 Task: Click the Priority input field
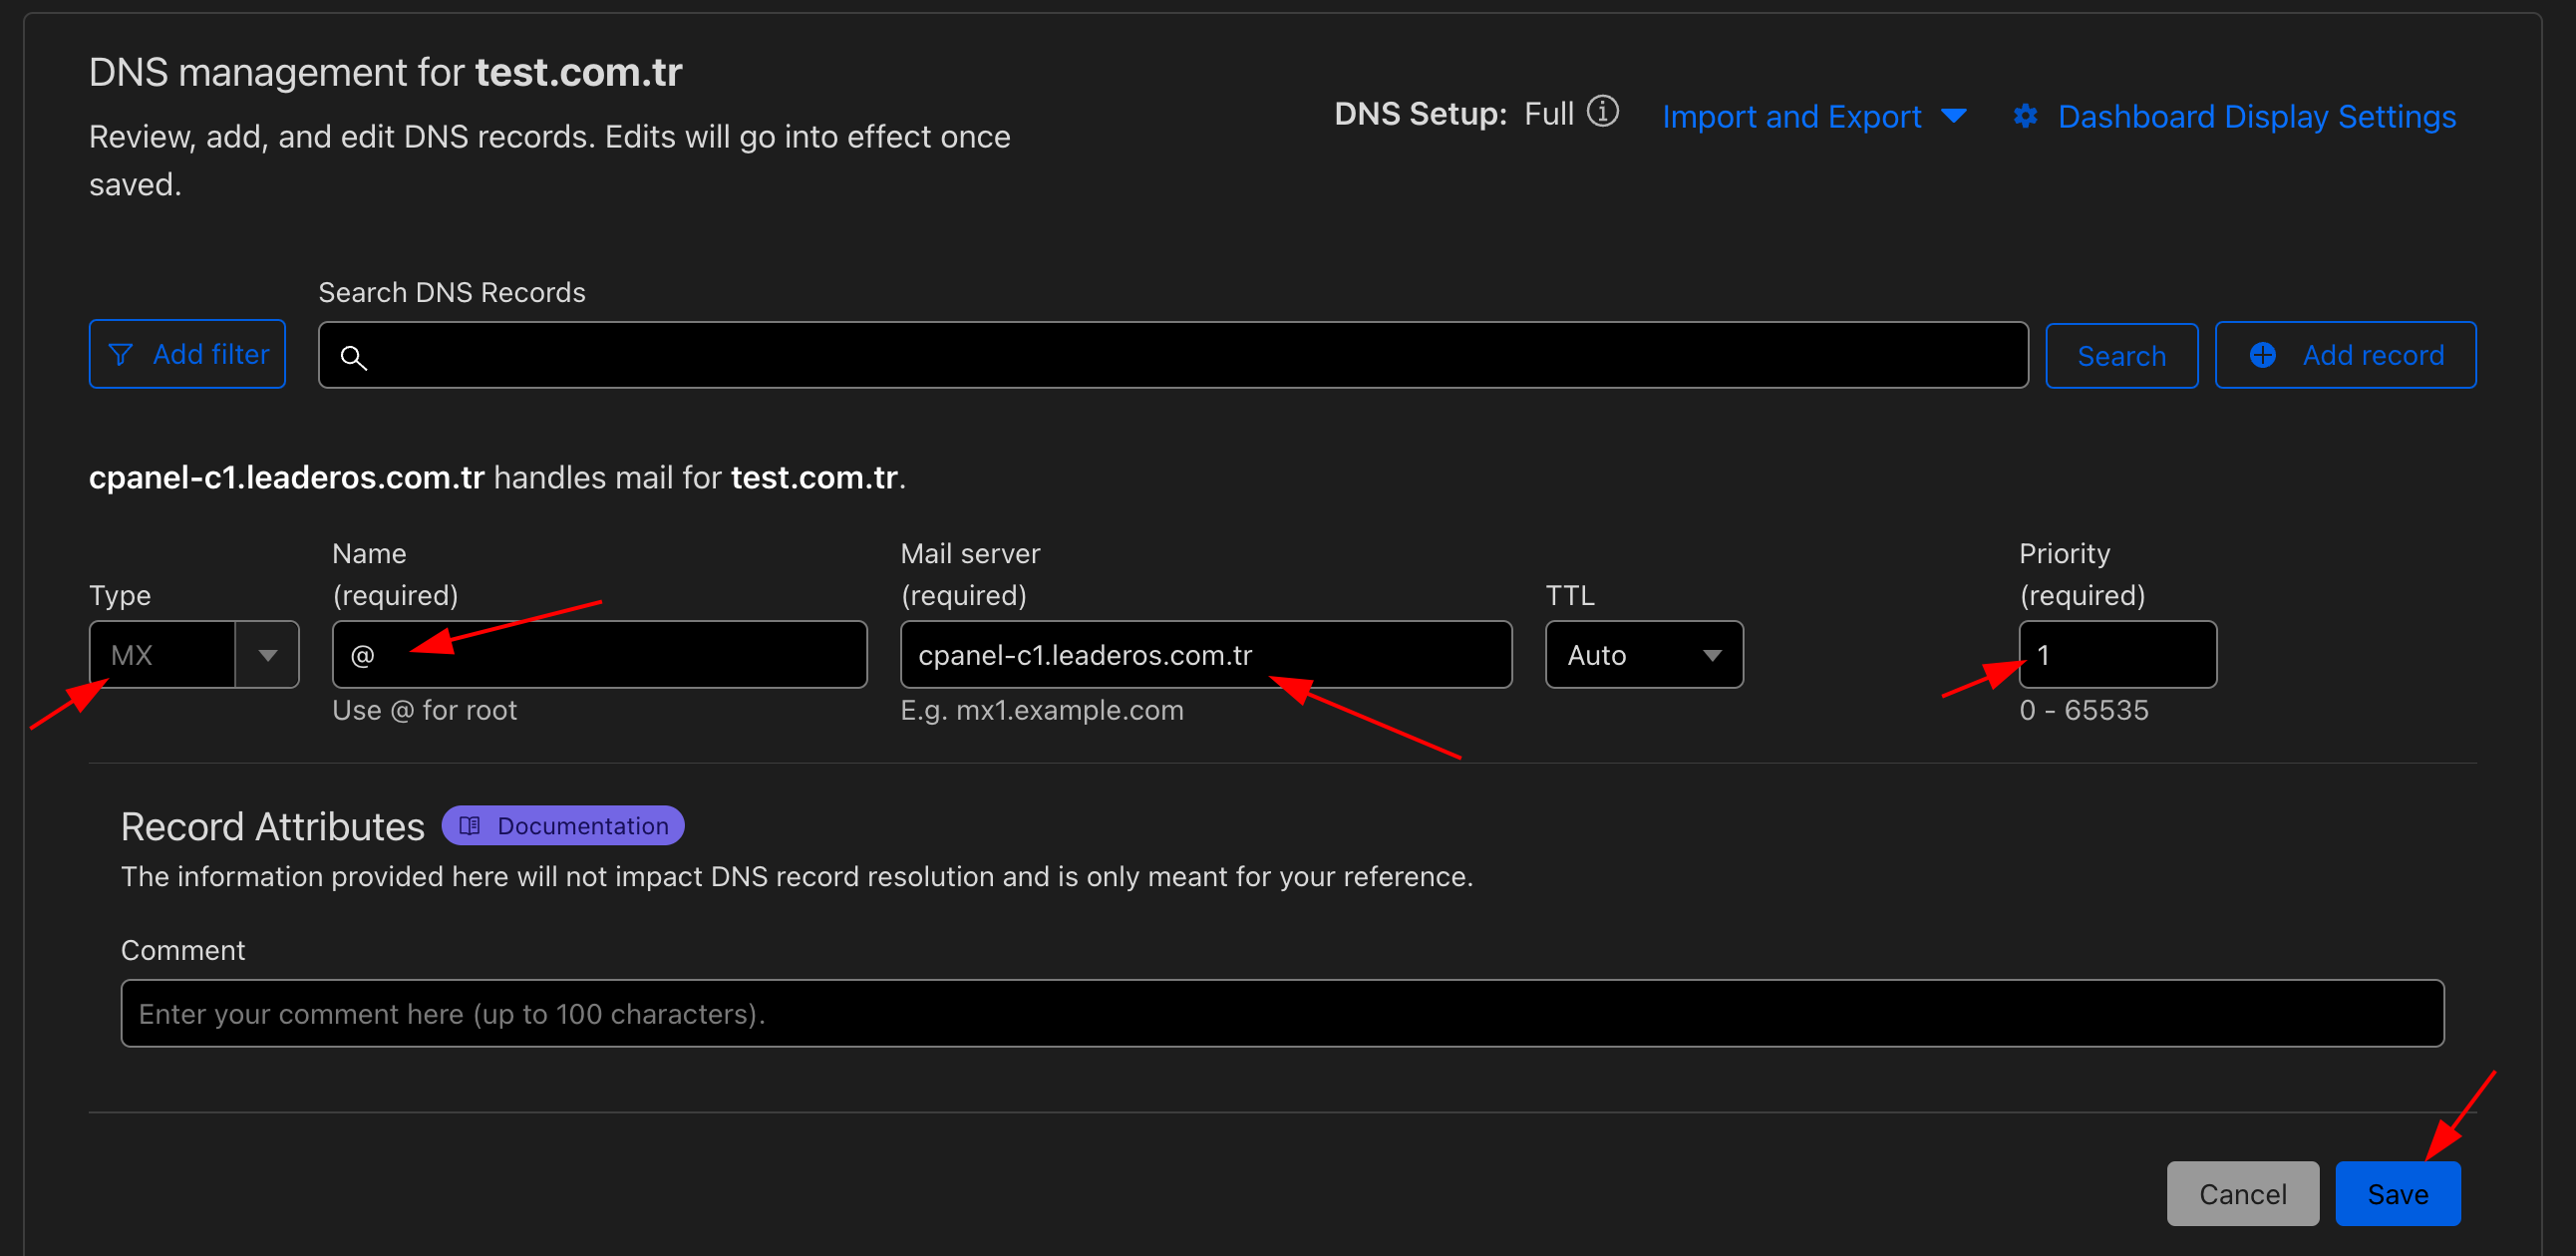(x=2117, y=655)
